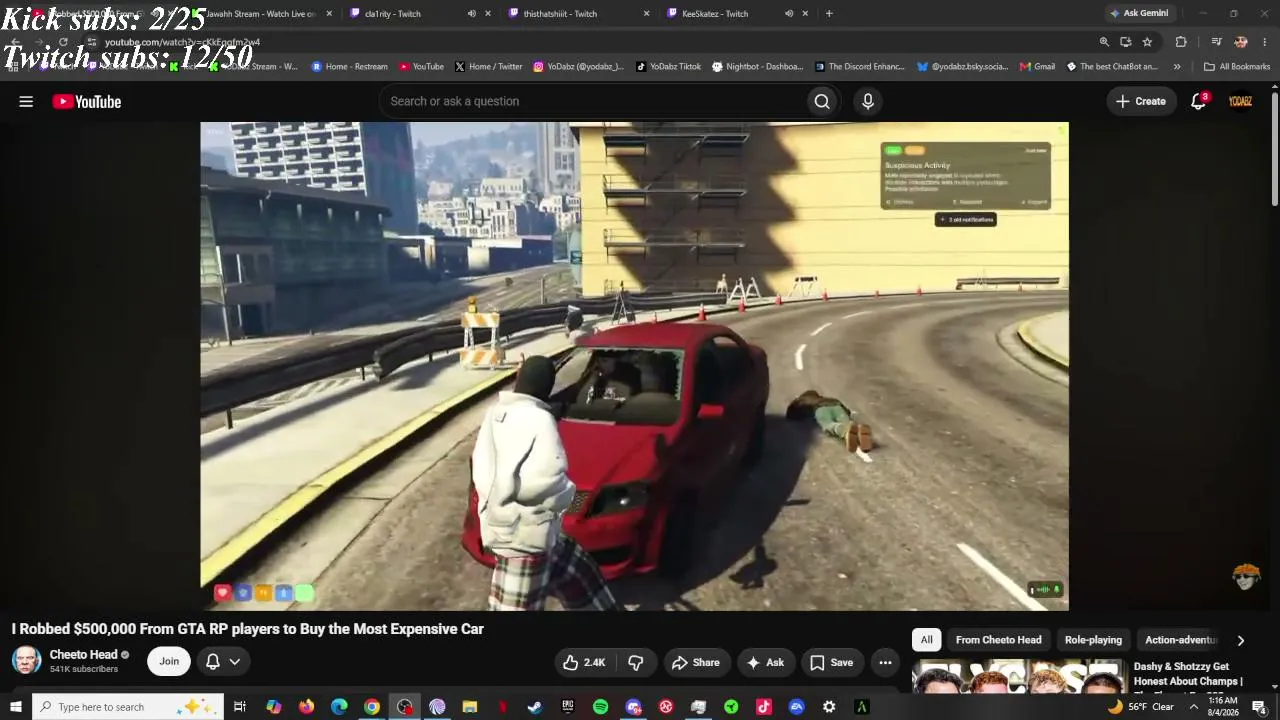Show hidden system tray icons
Image resolution: width=1280 pixels, height=720 pixels.
tap(1193, 707)
